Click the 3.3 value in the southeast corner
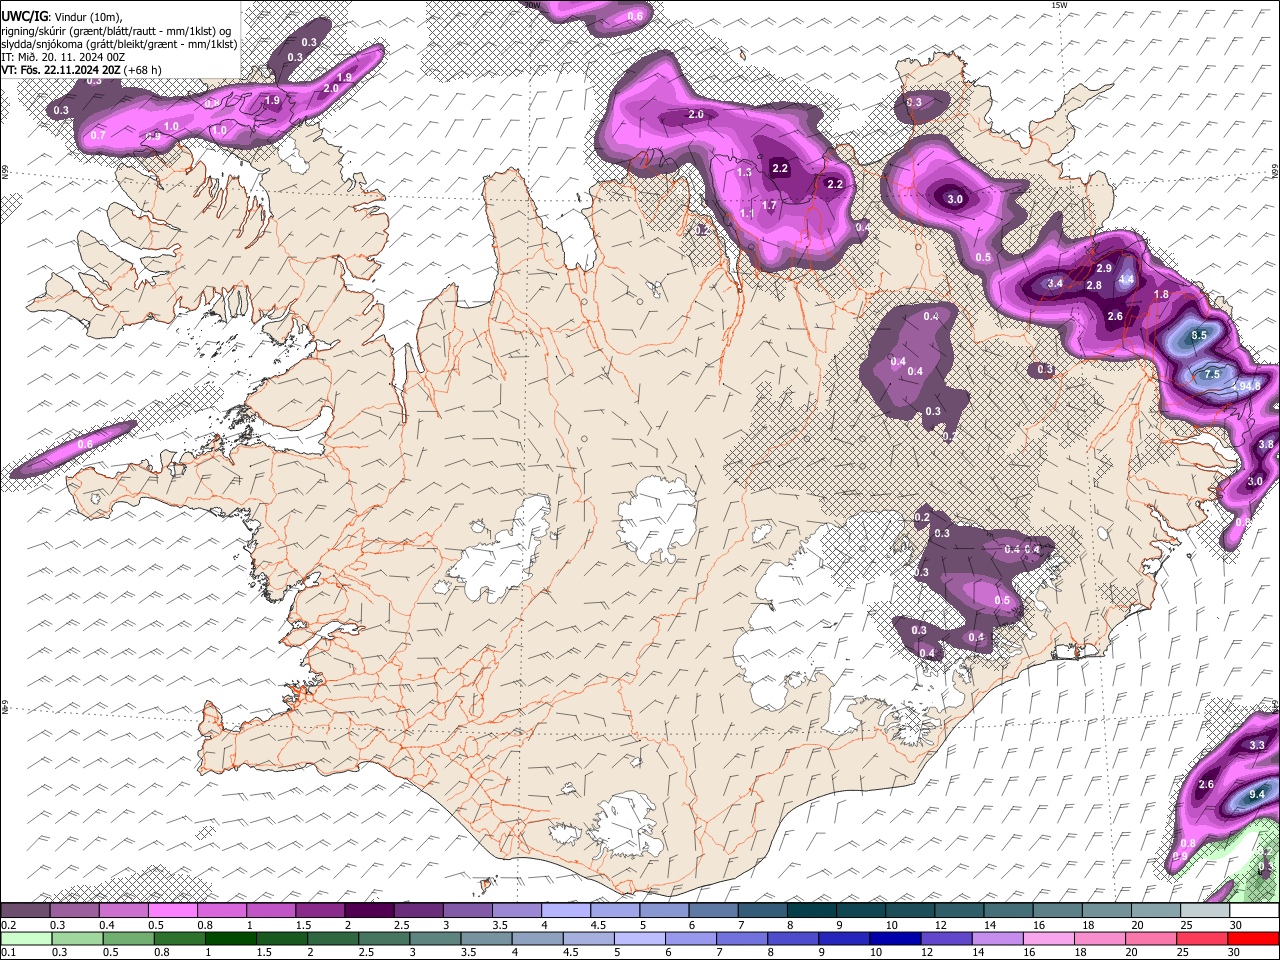 tap(1257, 745)
